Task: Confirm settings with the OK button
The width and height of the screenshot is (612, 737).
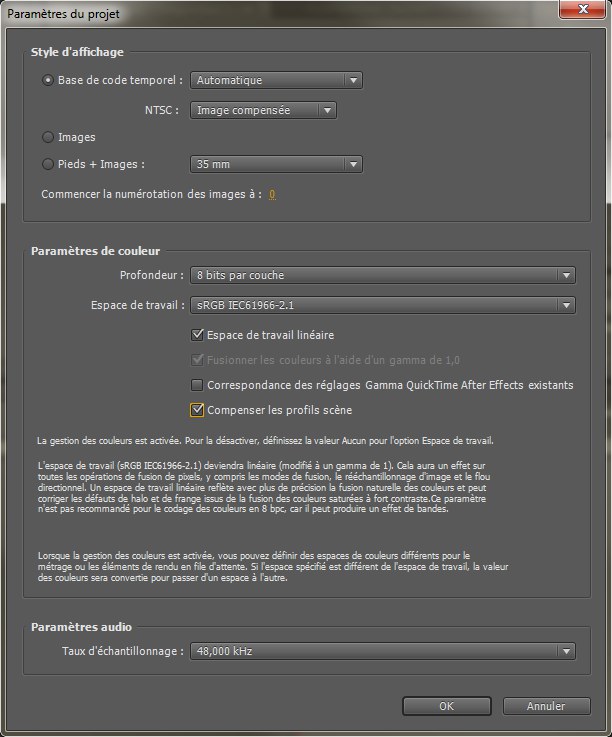Action: [446, 706]
